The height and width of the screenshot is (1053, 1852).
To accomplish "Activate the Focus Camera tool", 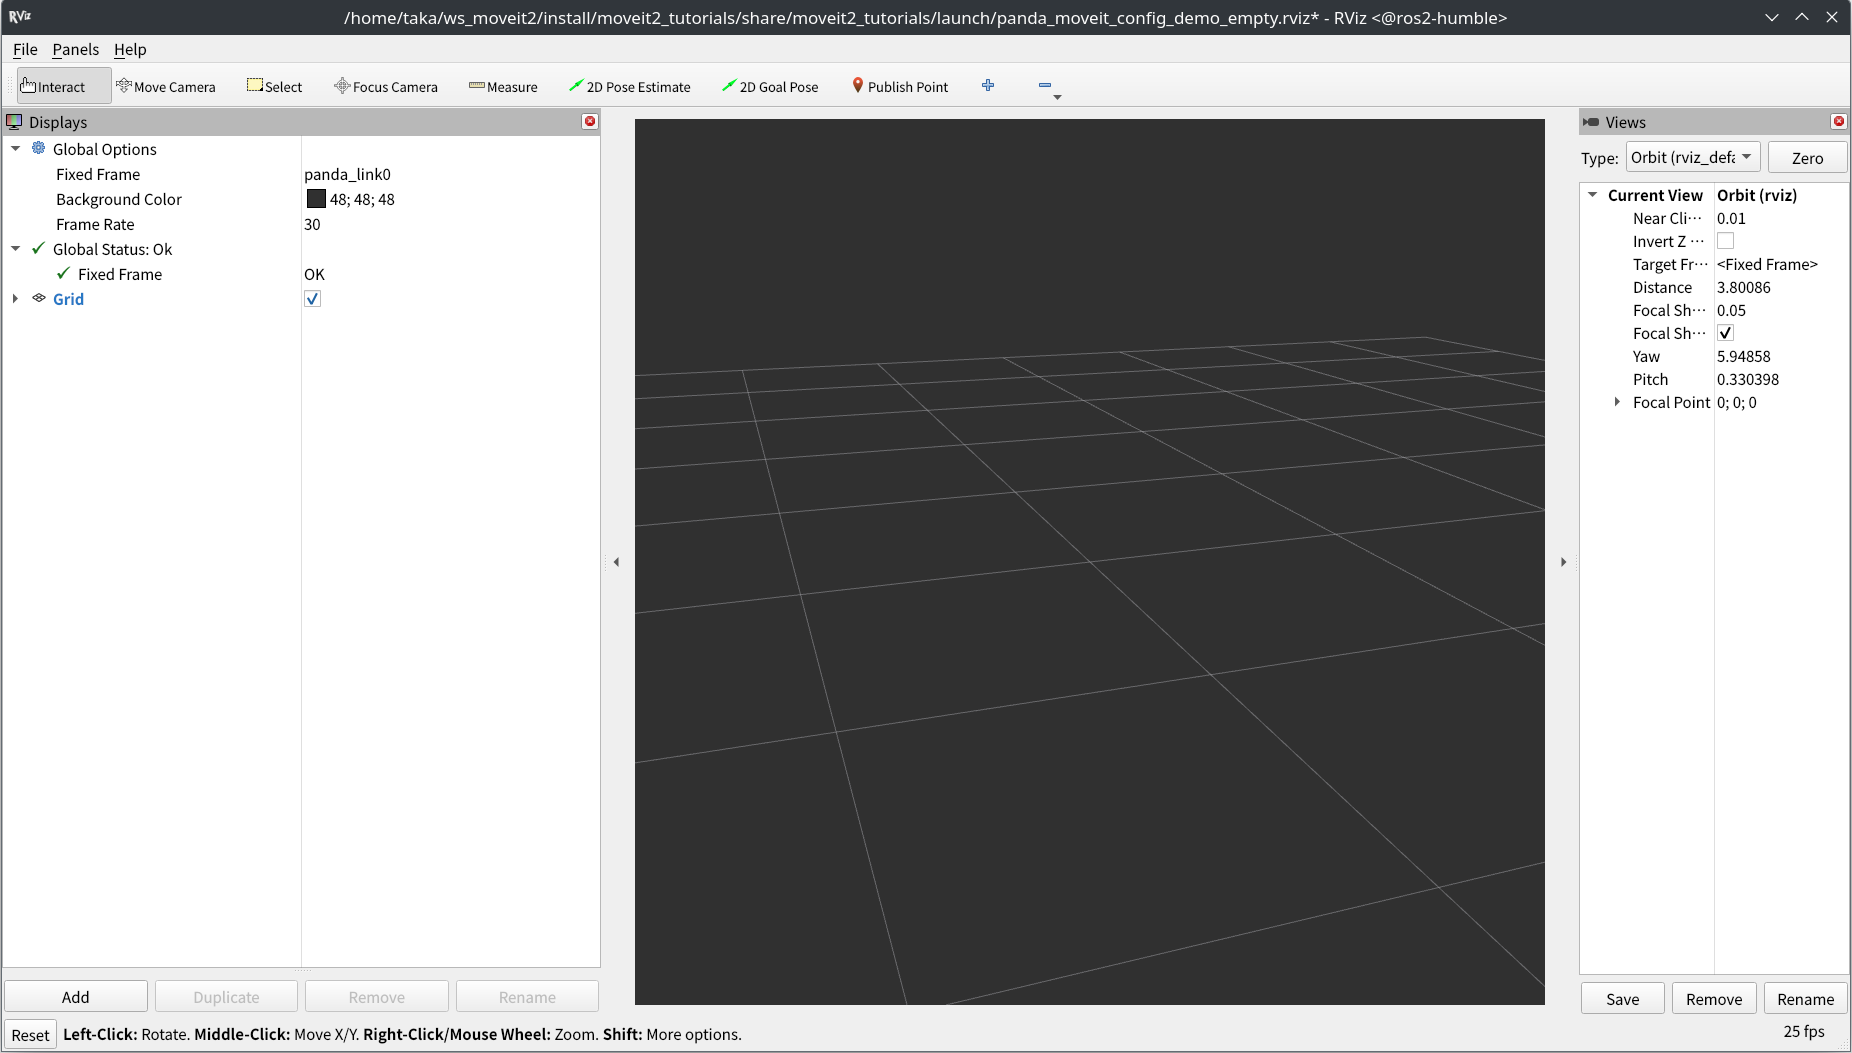I will click(386, 86).
